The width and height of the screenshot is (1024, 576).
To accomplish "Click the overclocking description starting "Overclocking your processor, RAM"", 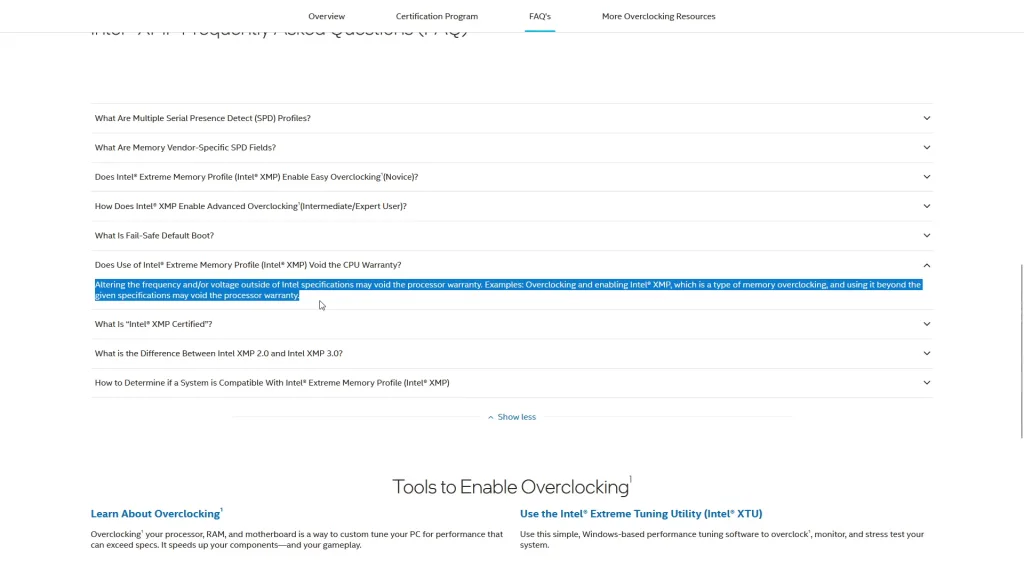I will (297, 539).
